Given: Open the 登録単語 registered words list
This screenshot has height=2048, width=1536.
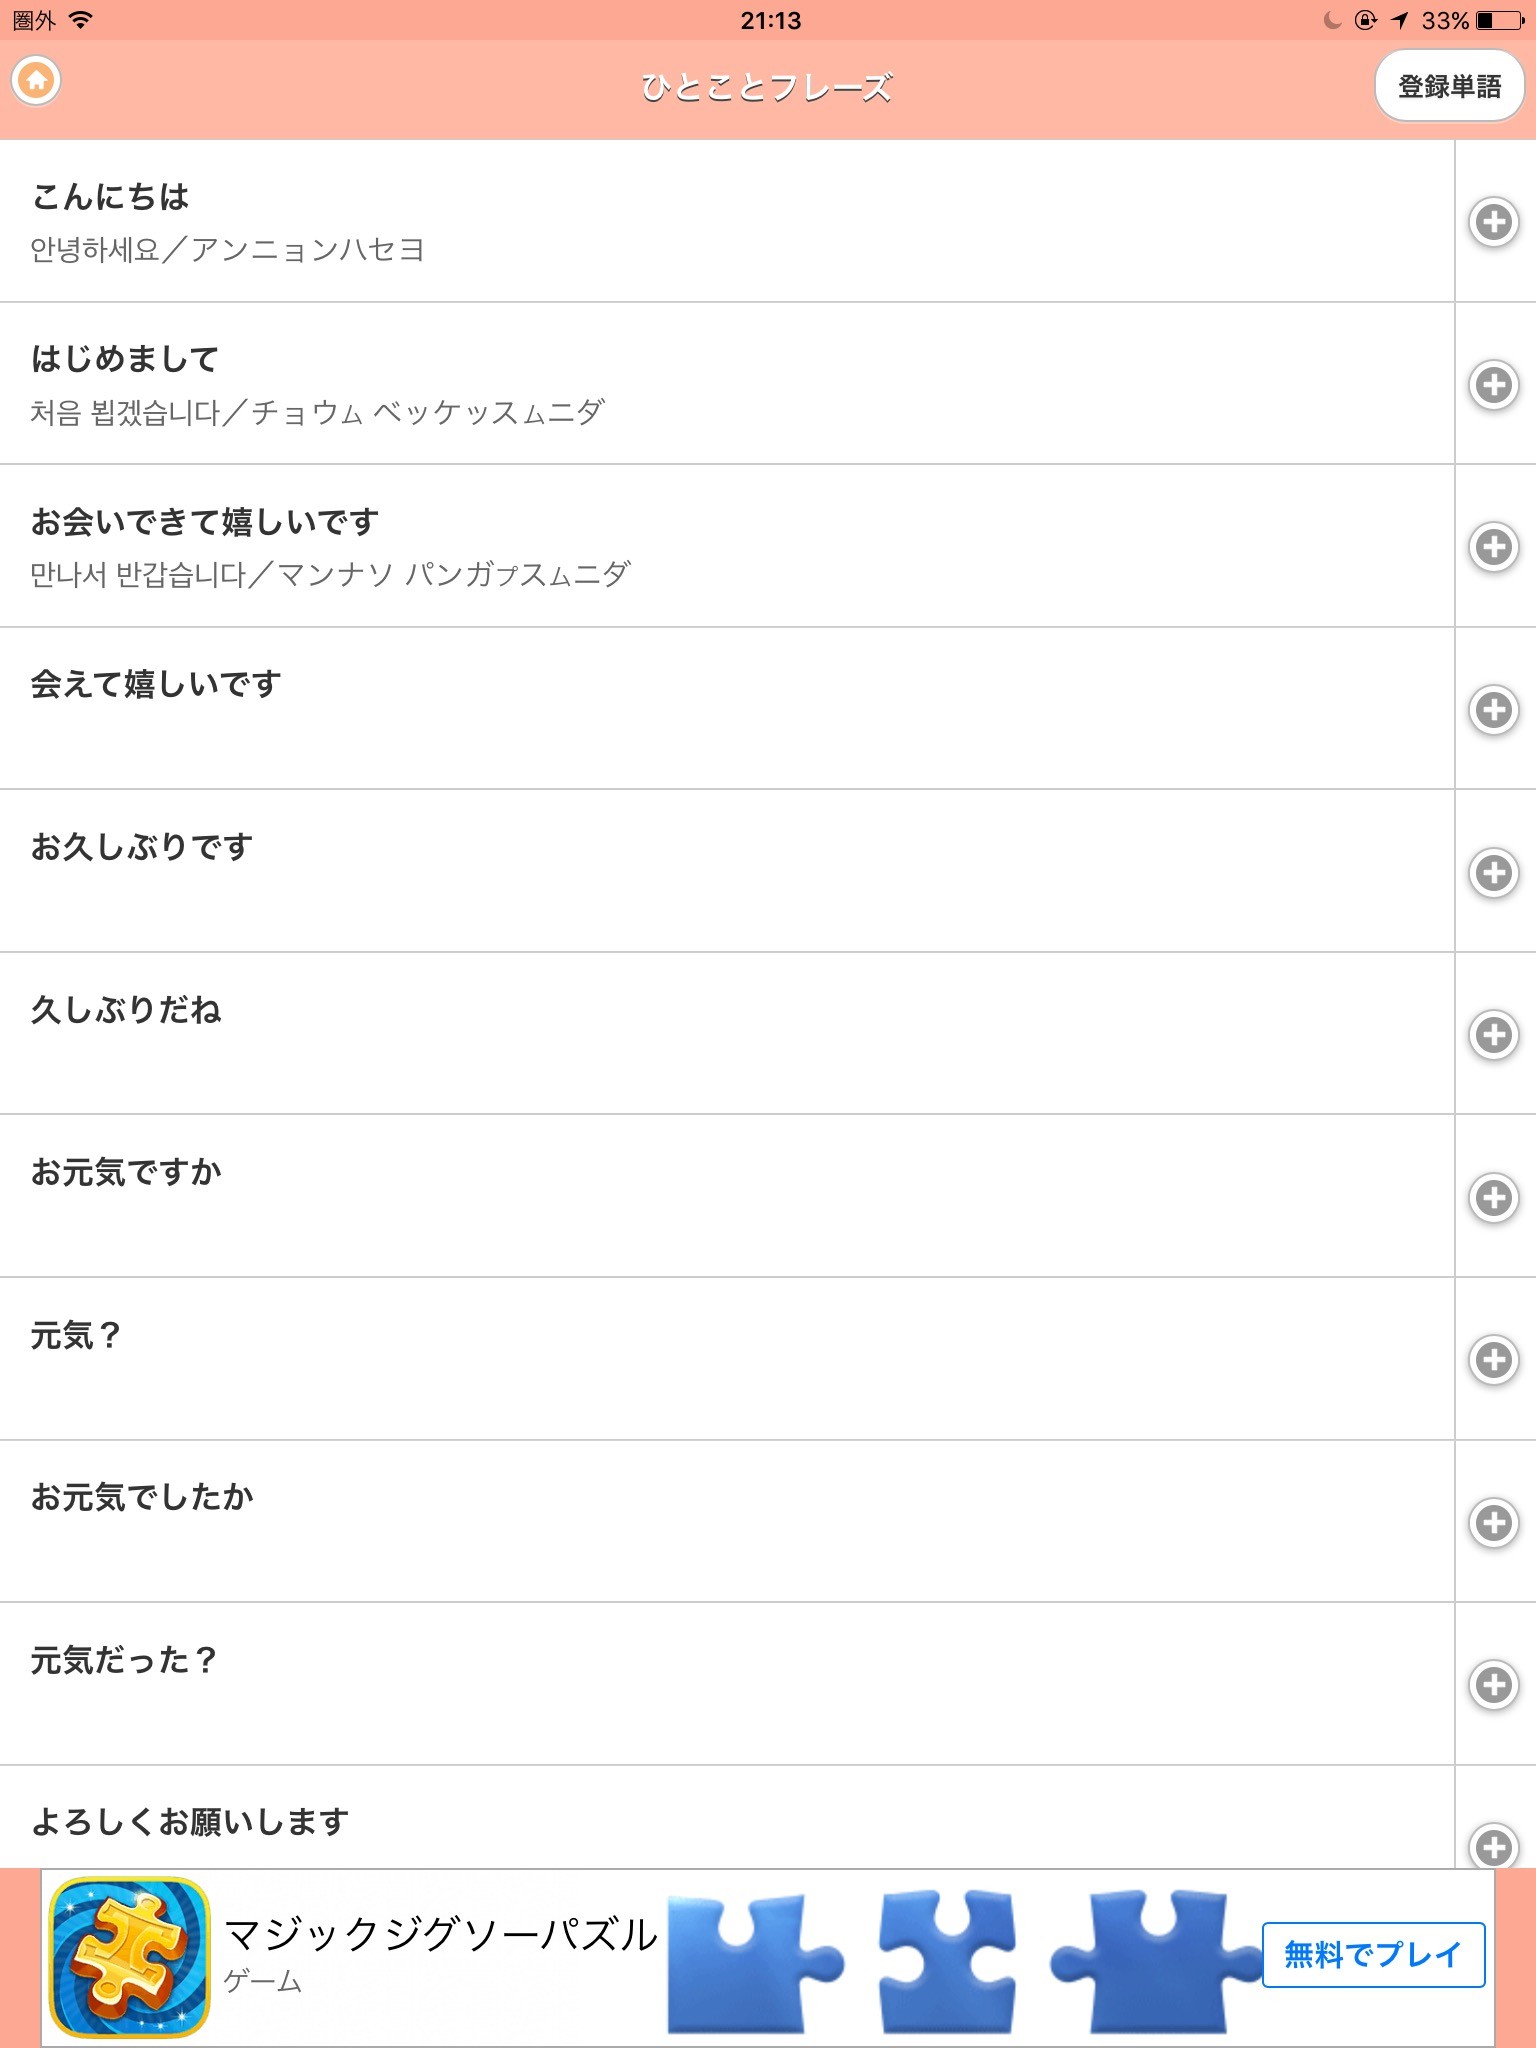Looking at the screenshot, I should coord(1448,87).
